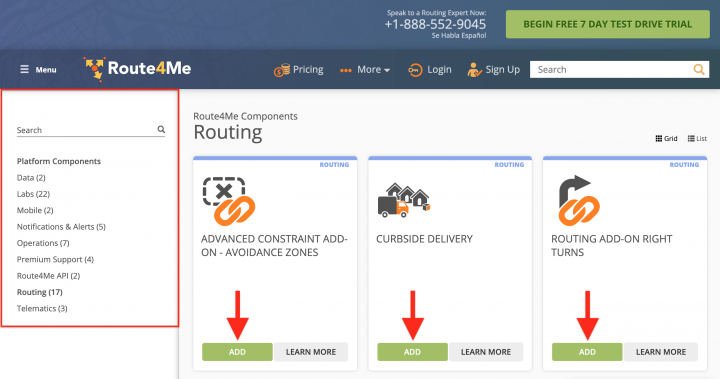
Task: Click the Pricing coins icon
Action: (x=281, y=70)
